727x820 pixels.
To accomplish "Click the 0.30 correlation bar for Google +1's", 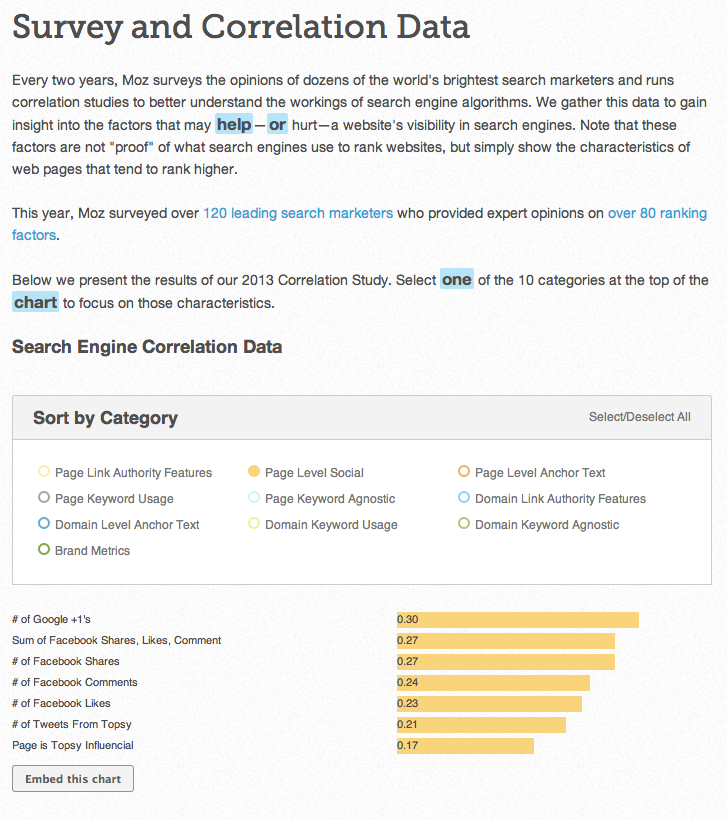I will tap(515, 619).
